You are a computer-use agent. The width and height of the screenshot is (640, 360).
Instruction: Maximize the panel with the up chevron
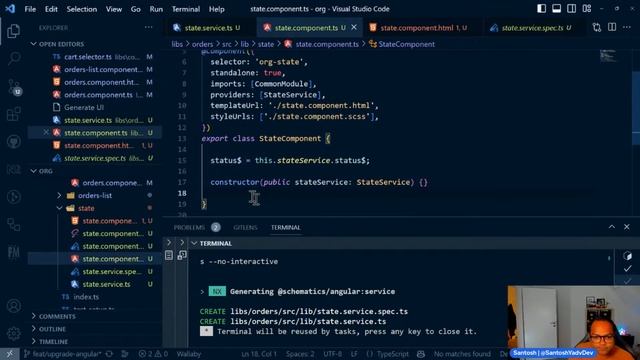coord(611,227)
